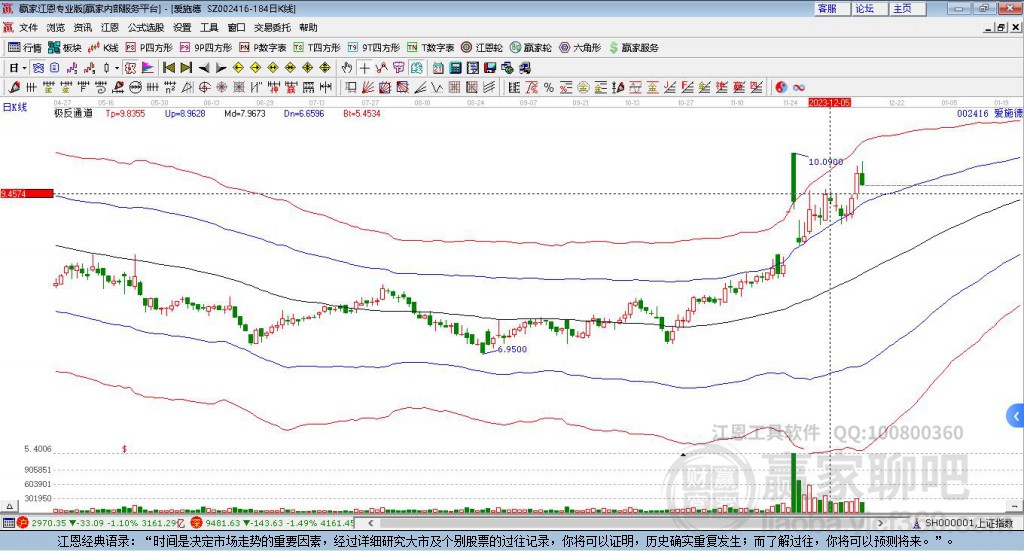Open the 浏览 menu
Image resolution: width=1024 pixels, height=551 pixels.
pos(56,27)
